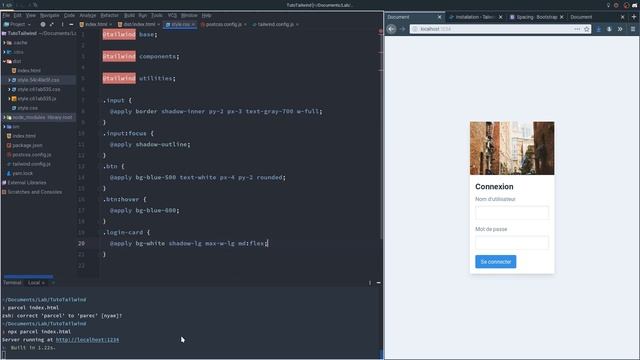
Task: Click the Nom d'utilisateur input field
Action: tap(512, 213)
